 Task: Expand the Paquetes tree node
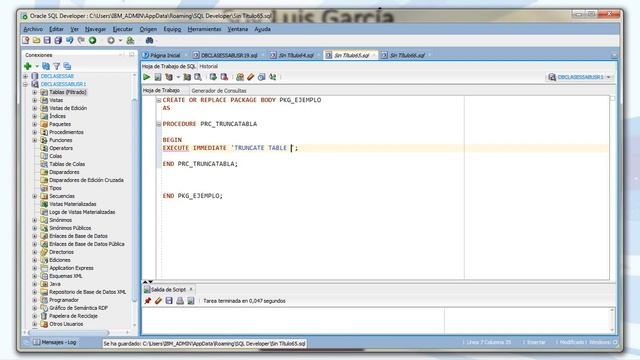tap(35, 124)
